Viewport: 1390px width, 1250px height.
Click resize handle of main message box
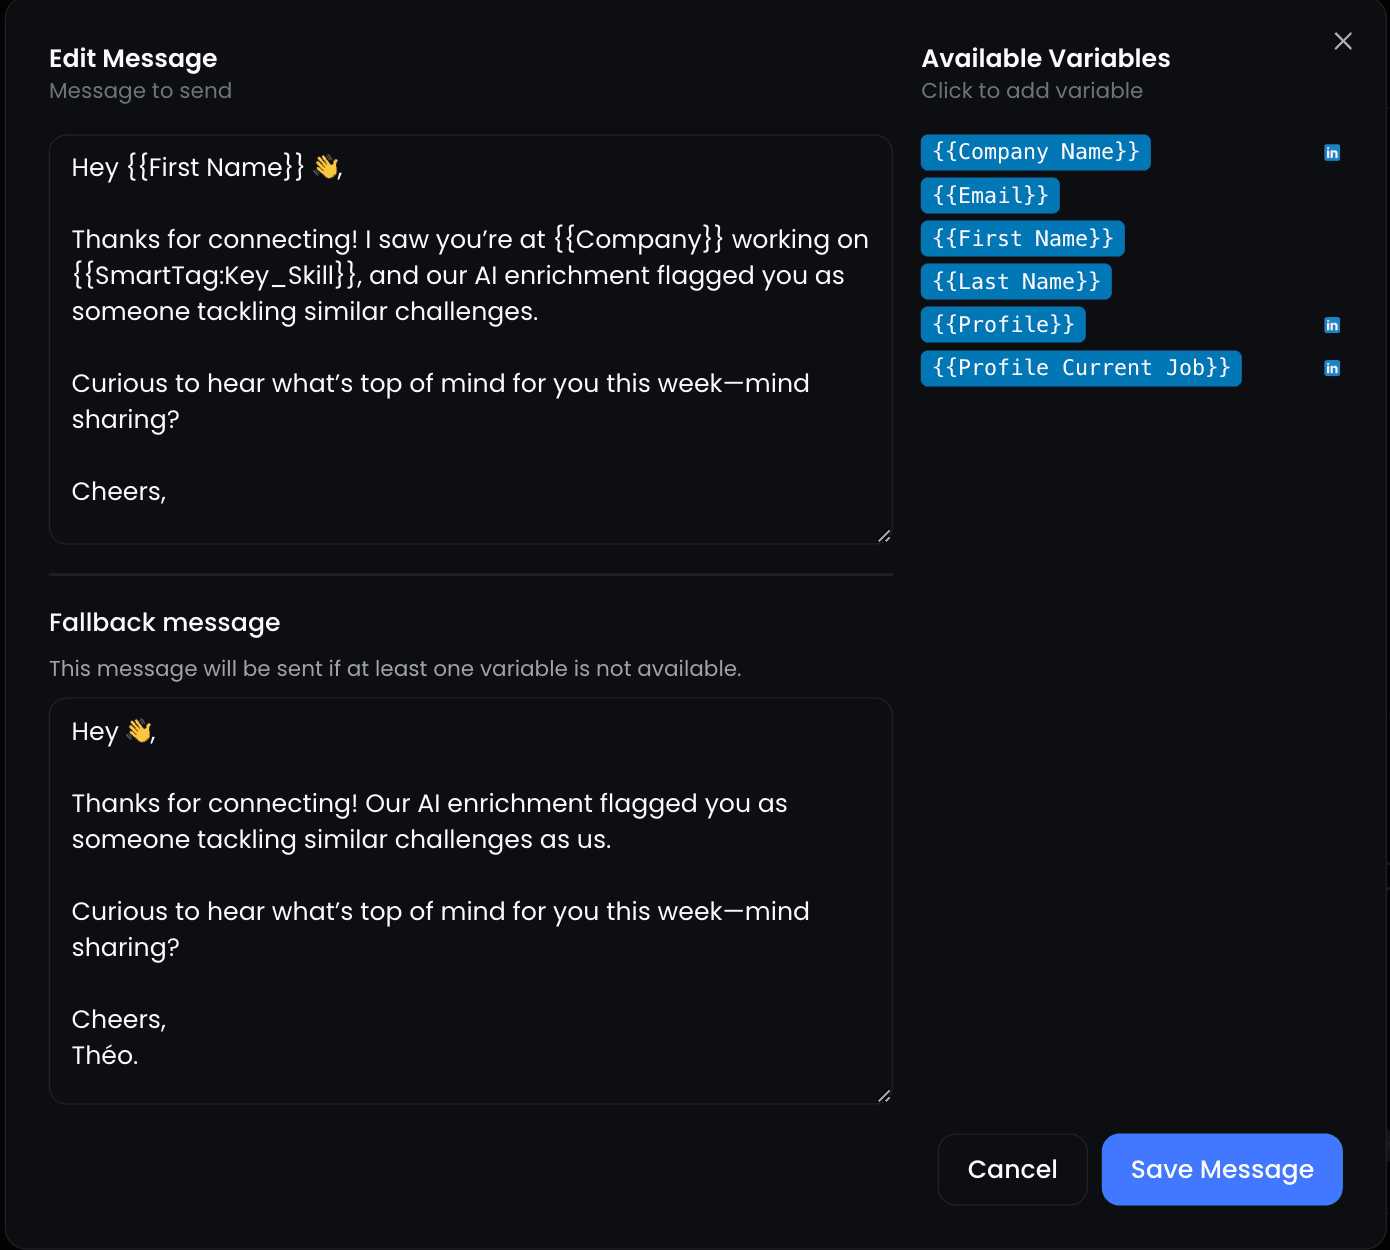click(x=884, y=536)
